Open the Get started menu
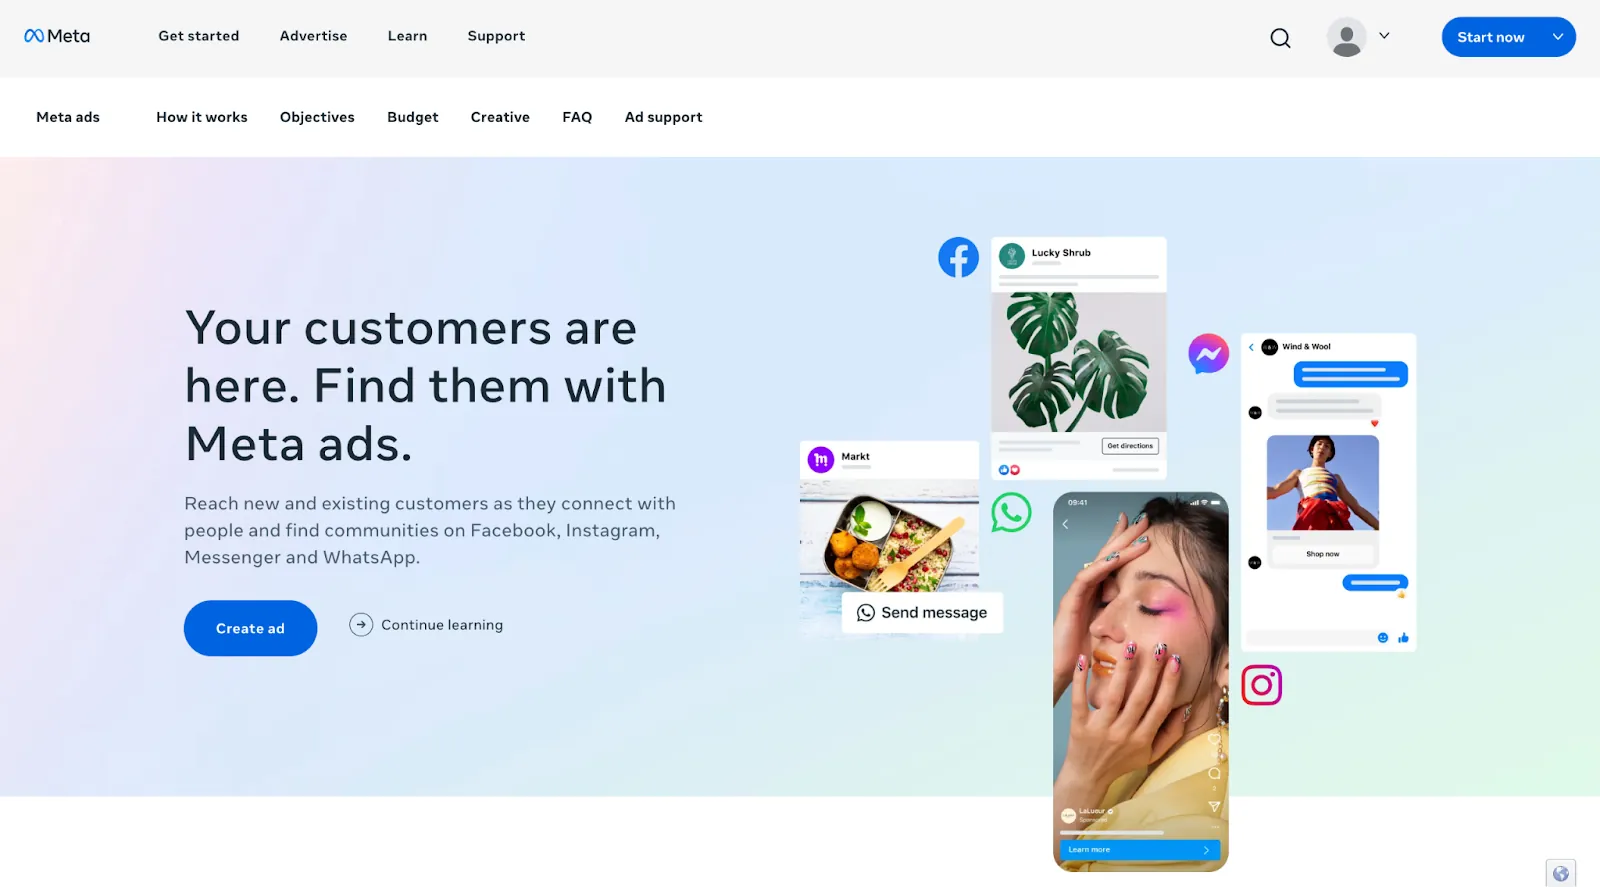 (x=199, y=36)
